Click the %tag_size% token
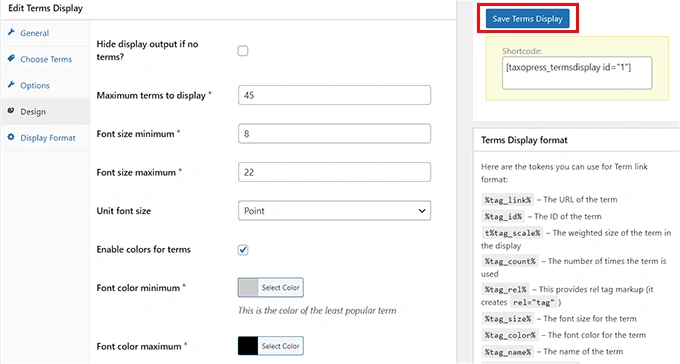 coord(508,319)
